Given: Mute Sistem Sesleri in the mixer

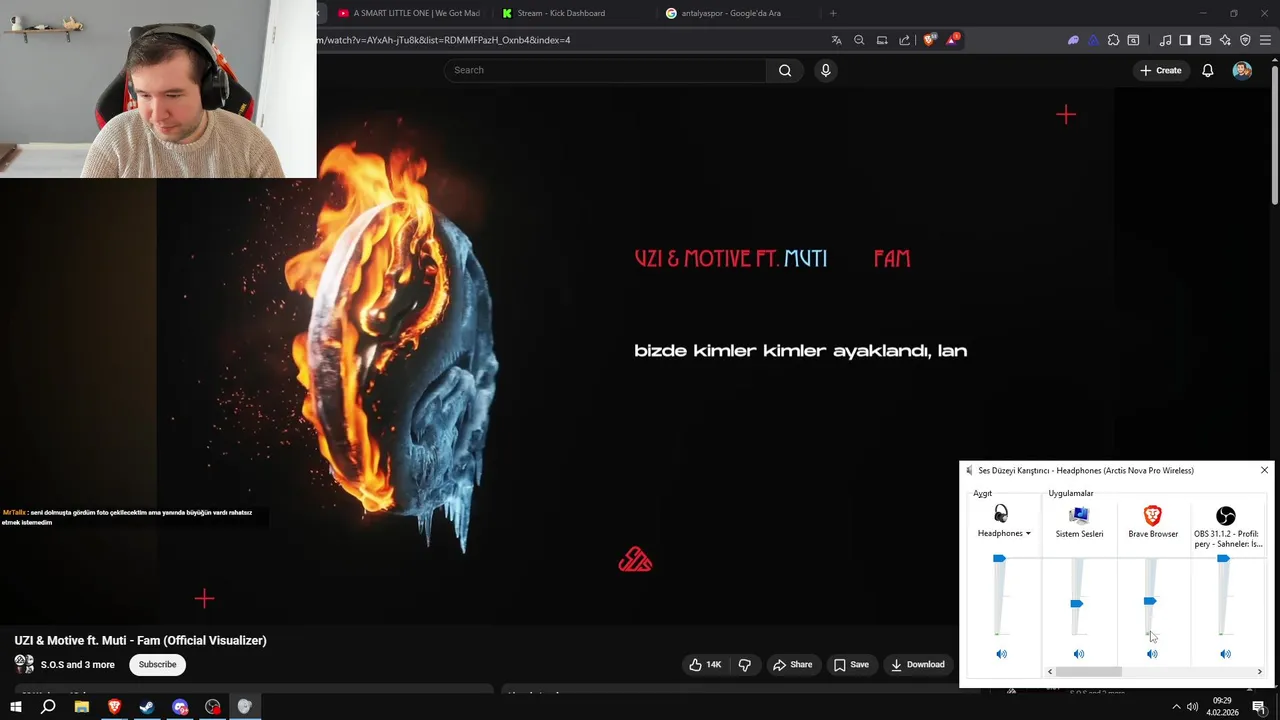Looking at the screenshot, I should (x=1078, y=654).
